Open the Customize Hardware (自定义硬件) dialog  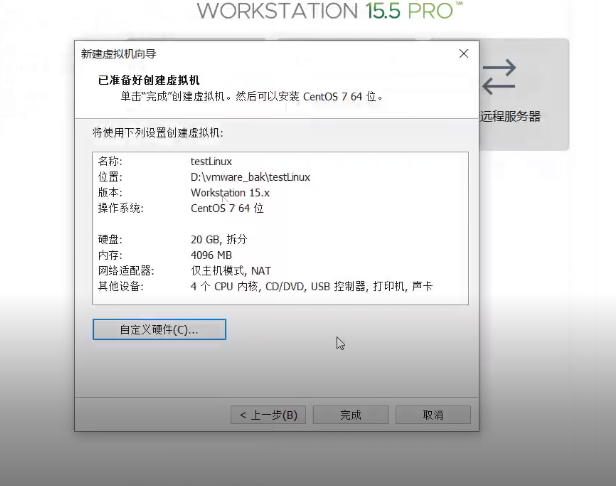pyautogui.click(x=159, y=329)
